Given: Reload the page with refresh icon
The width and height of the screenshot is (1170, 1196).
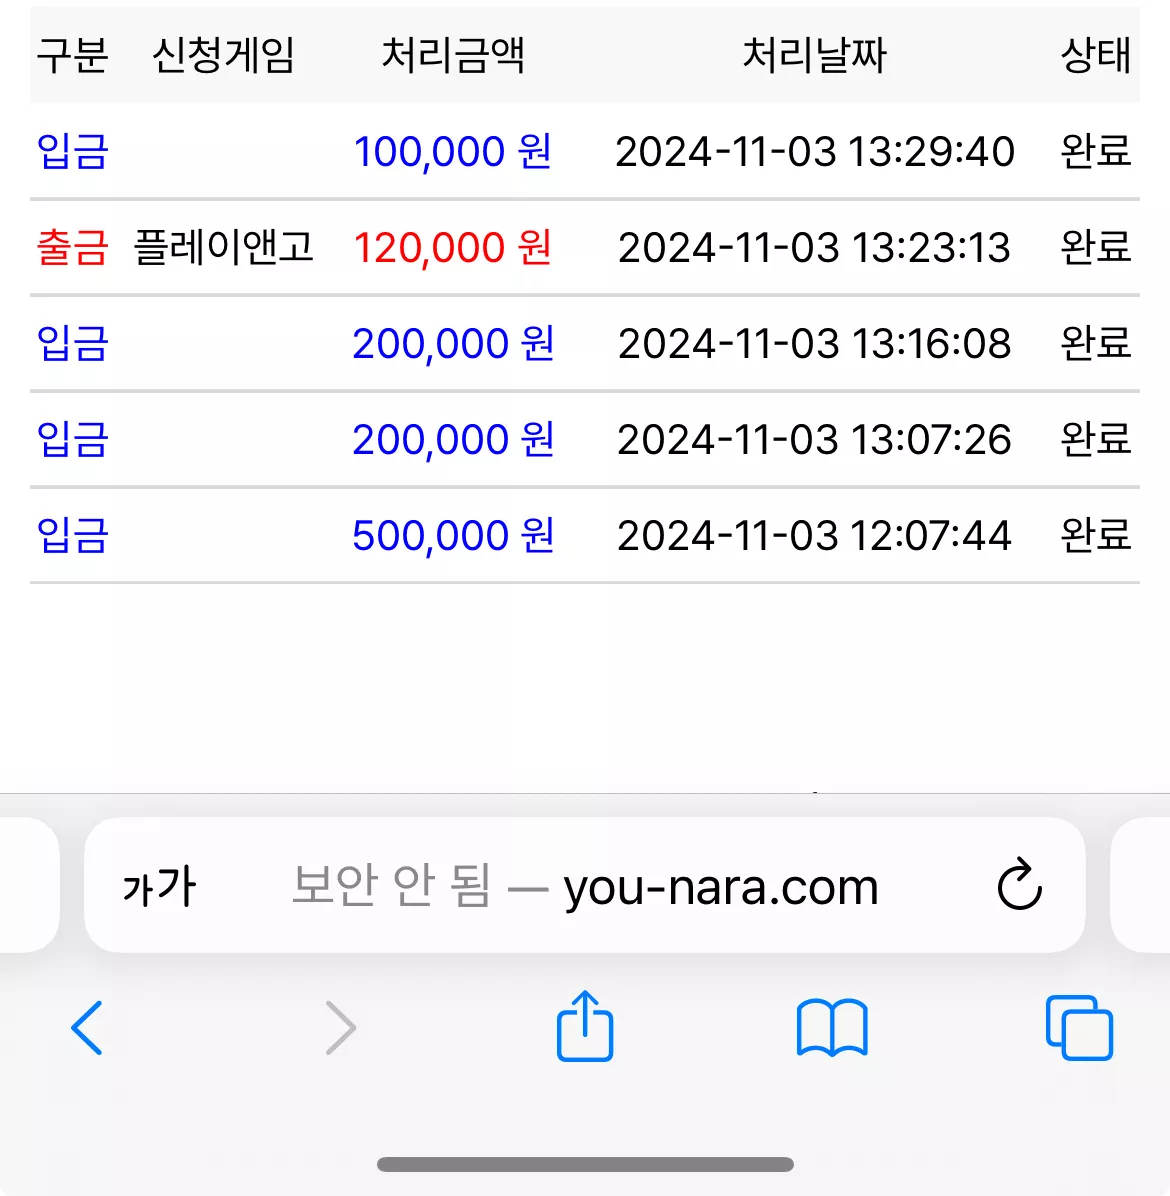Looking at the screenshot, I should pos(1020,885).
